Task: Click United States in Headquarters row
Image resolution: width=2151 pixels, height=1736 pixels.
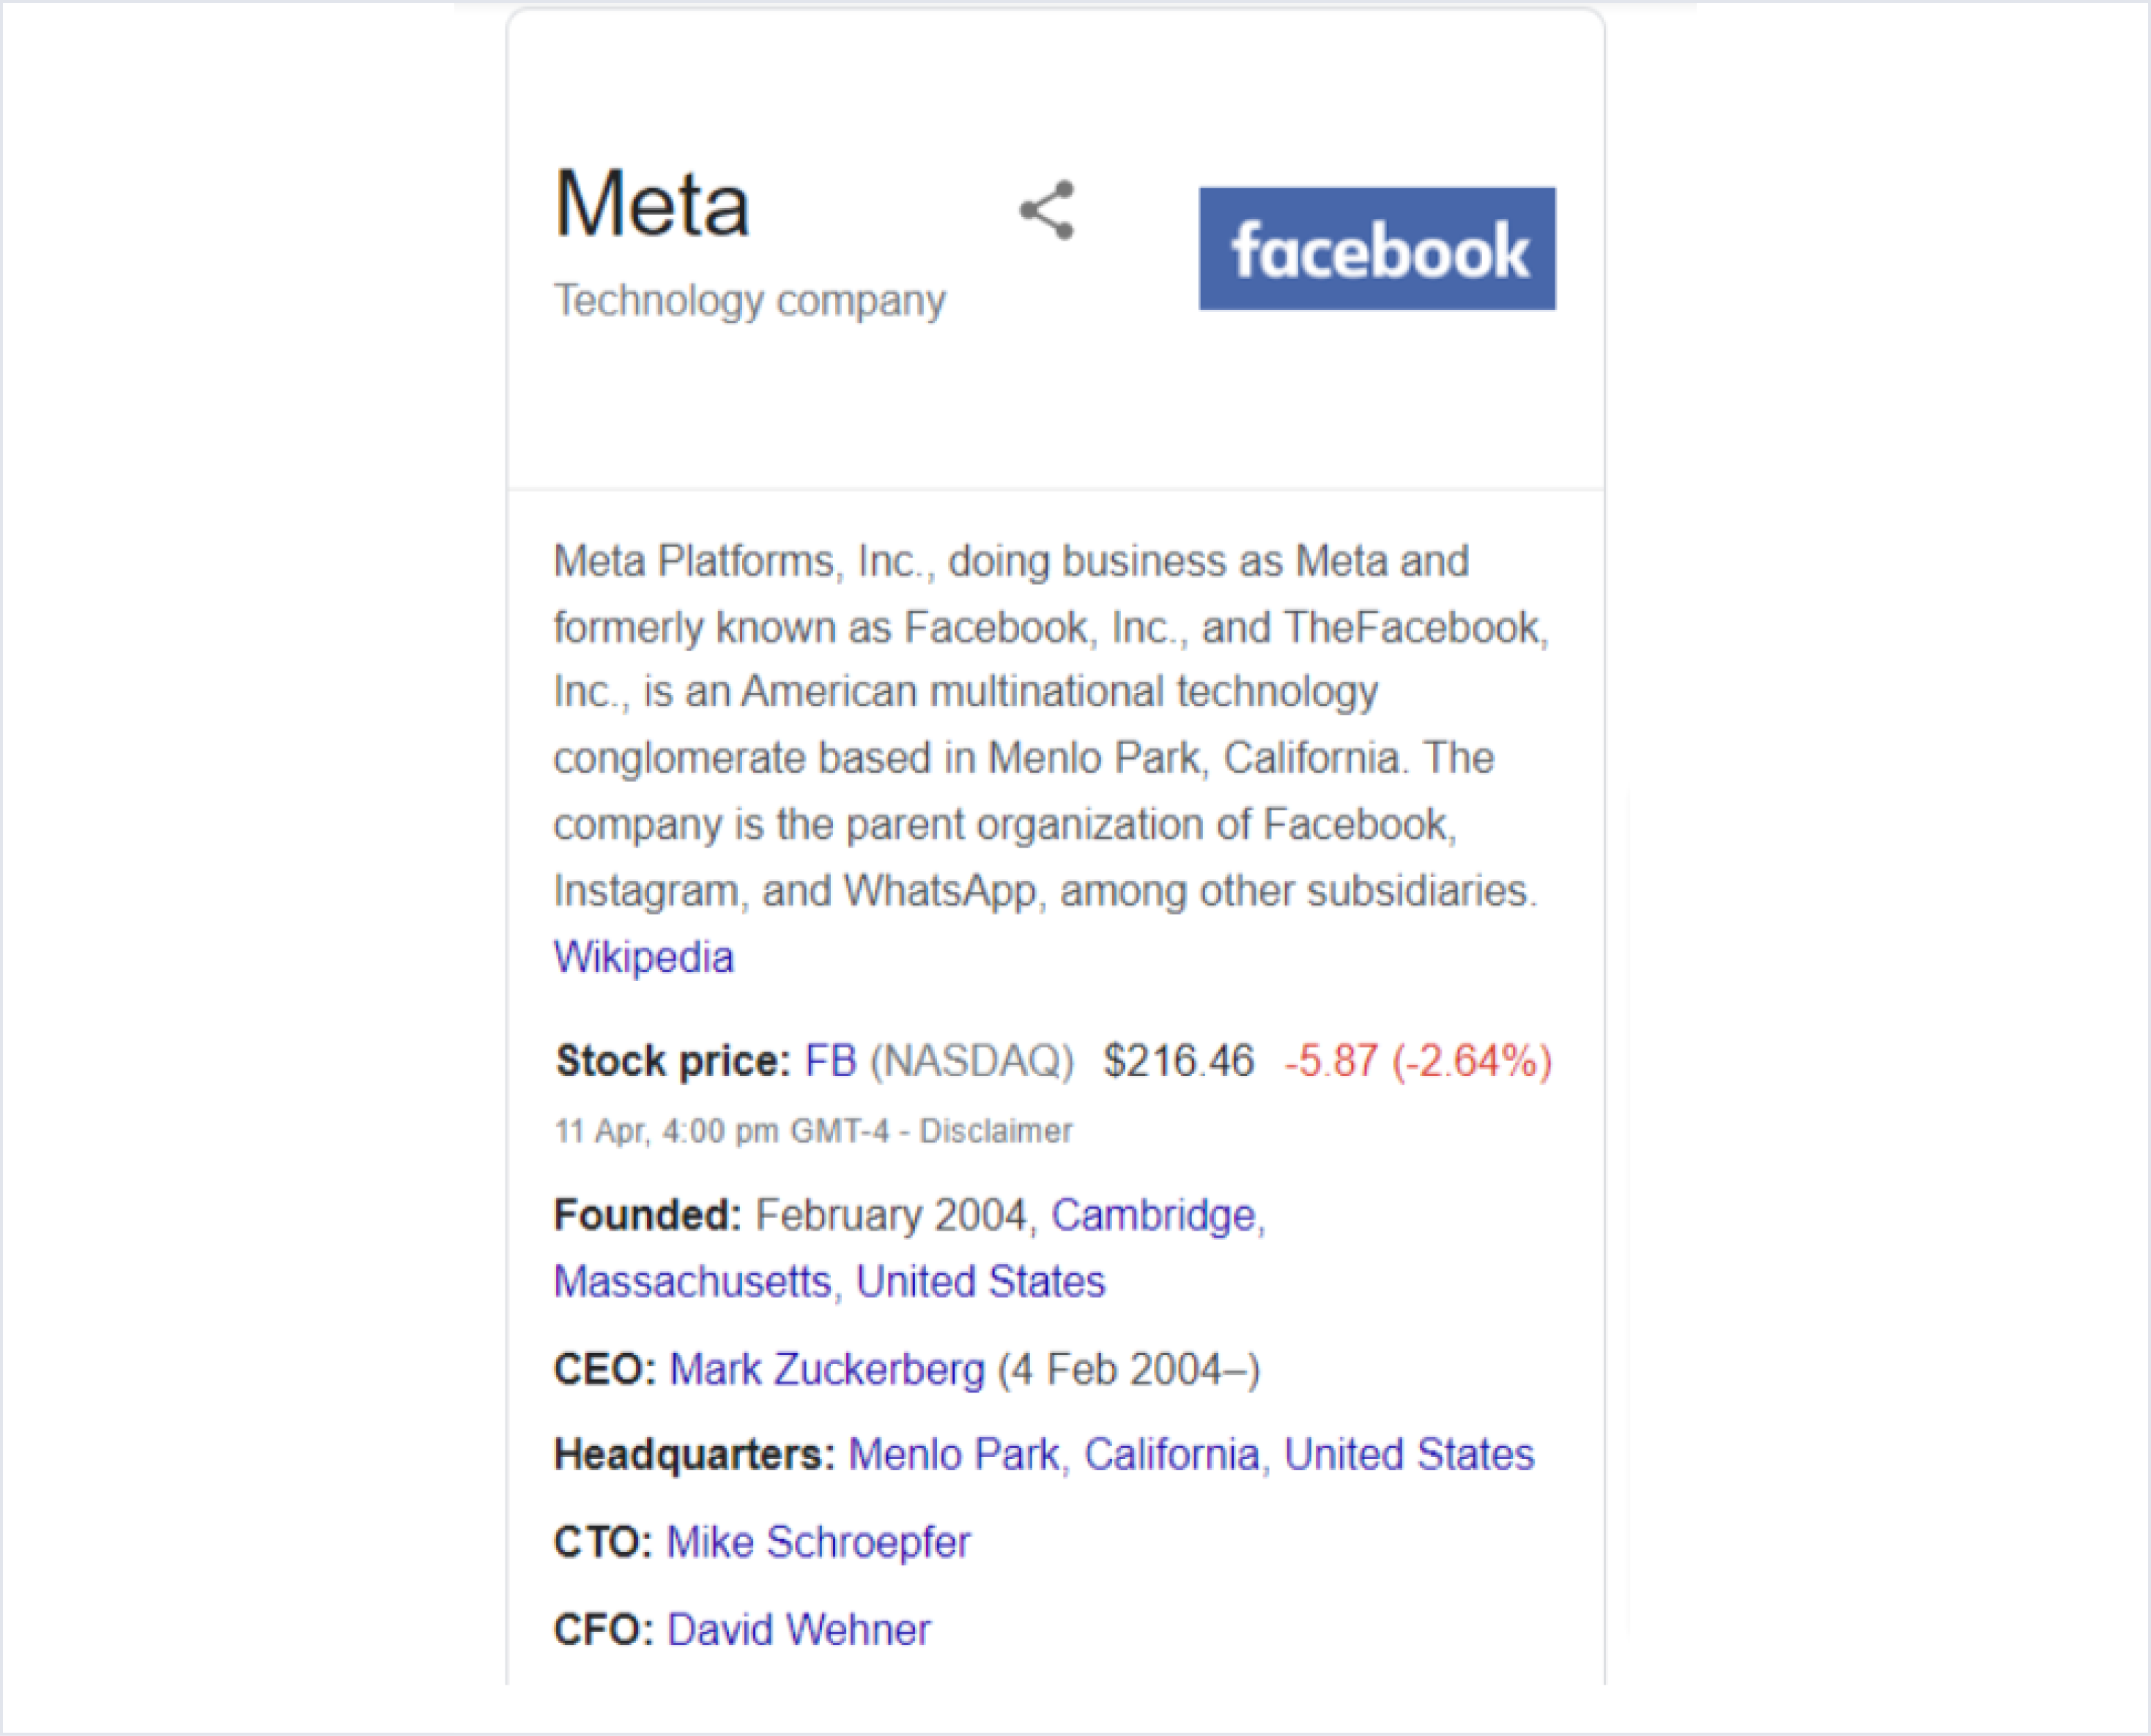Action: (x=1408, y=1455)
